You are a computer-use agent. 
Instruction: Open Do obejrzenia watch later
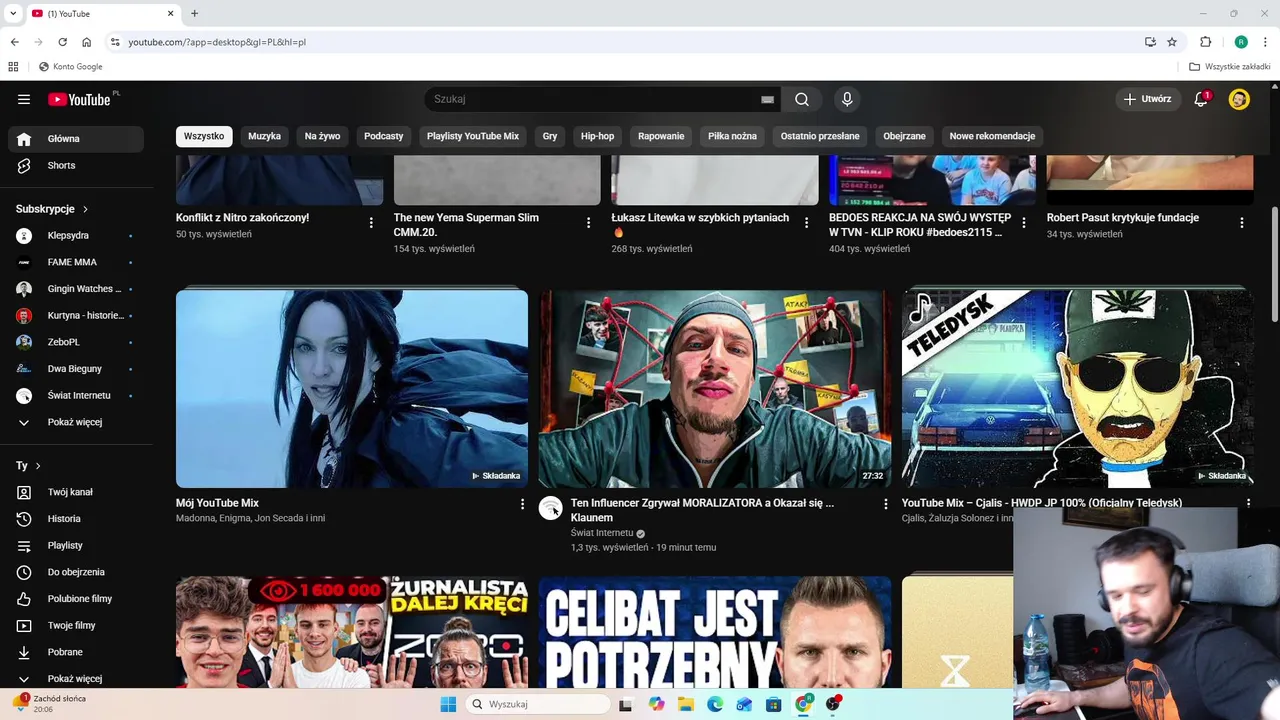[76, 572]
